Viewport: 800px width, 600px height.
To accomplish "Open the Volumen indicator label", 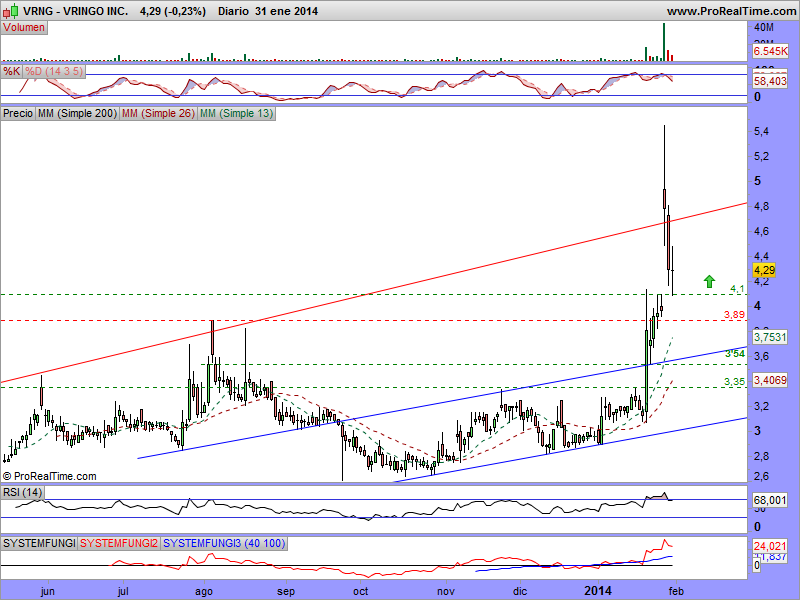I will [24, 28].
